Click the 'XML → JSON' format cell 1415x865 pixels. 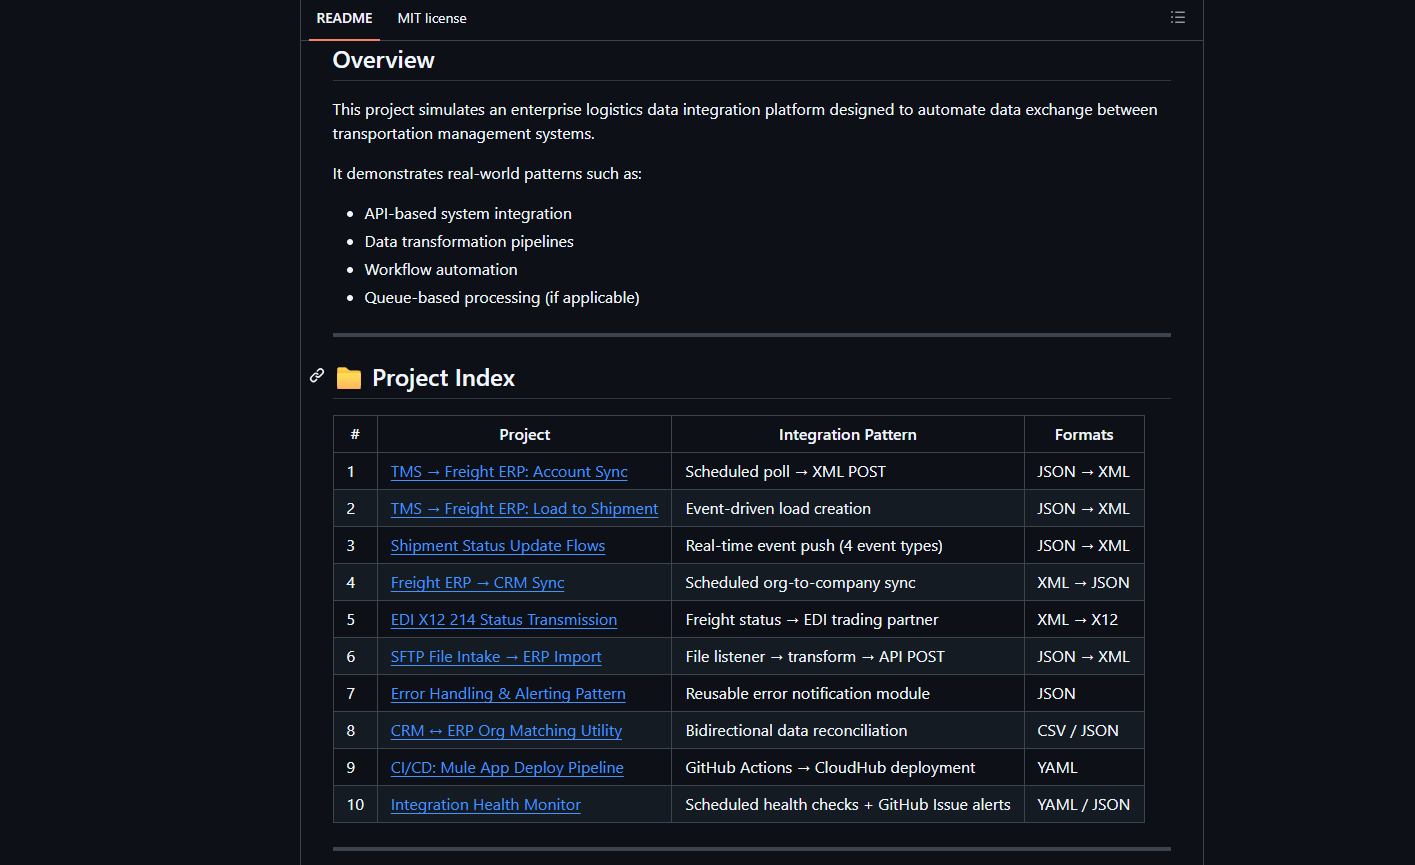1084,583
